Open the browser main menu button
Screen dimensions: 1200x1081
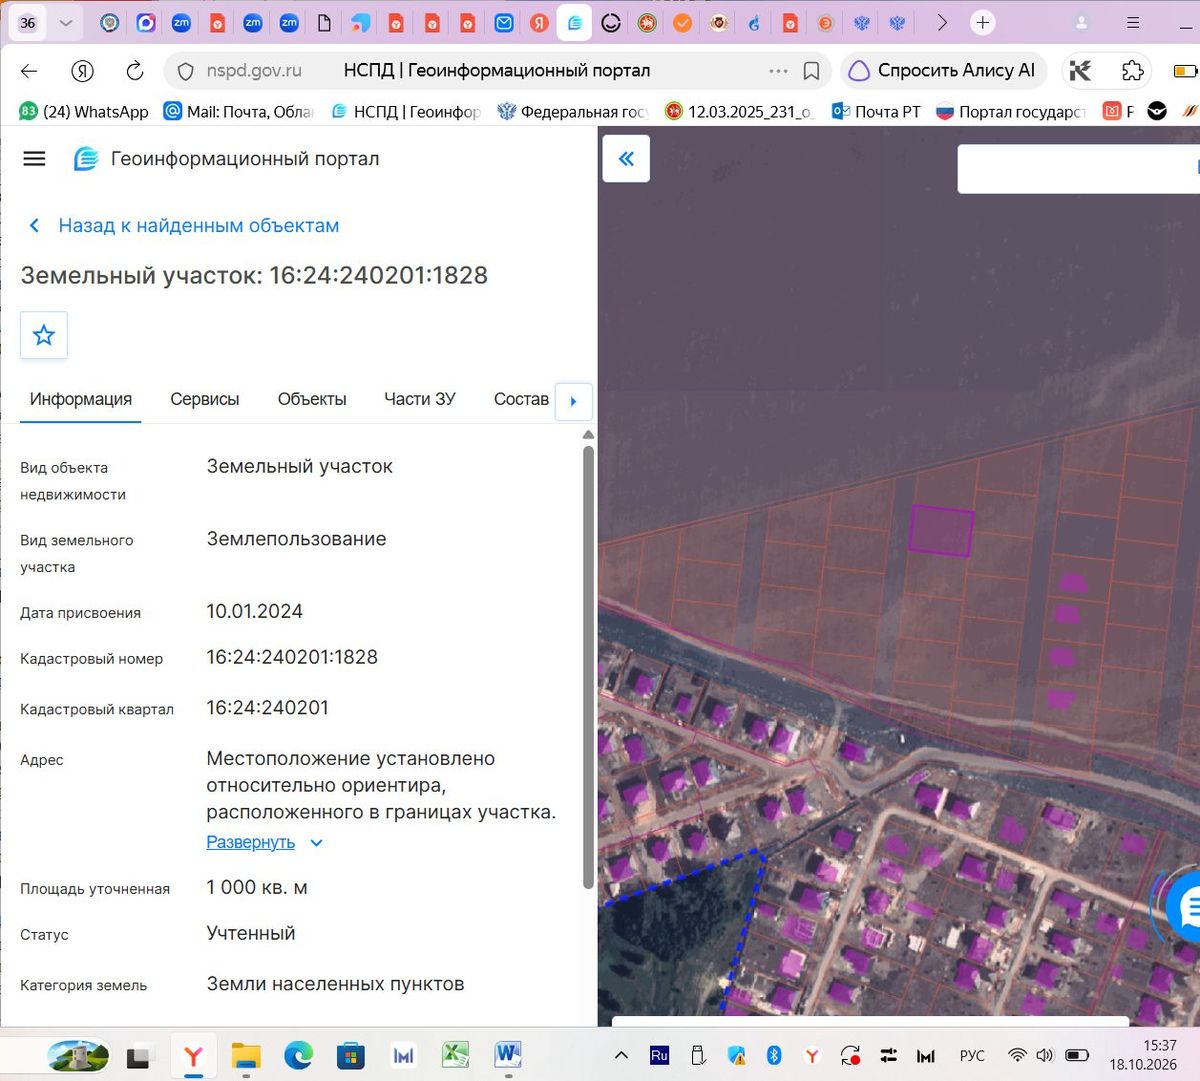click(x=1133, y=22)
